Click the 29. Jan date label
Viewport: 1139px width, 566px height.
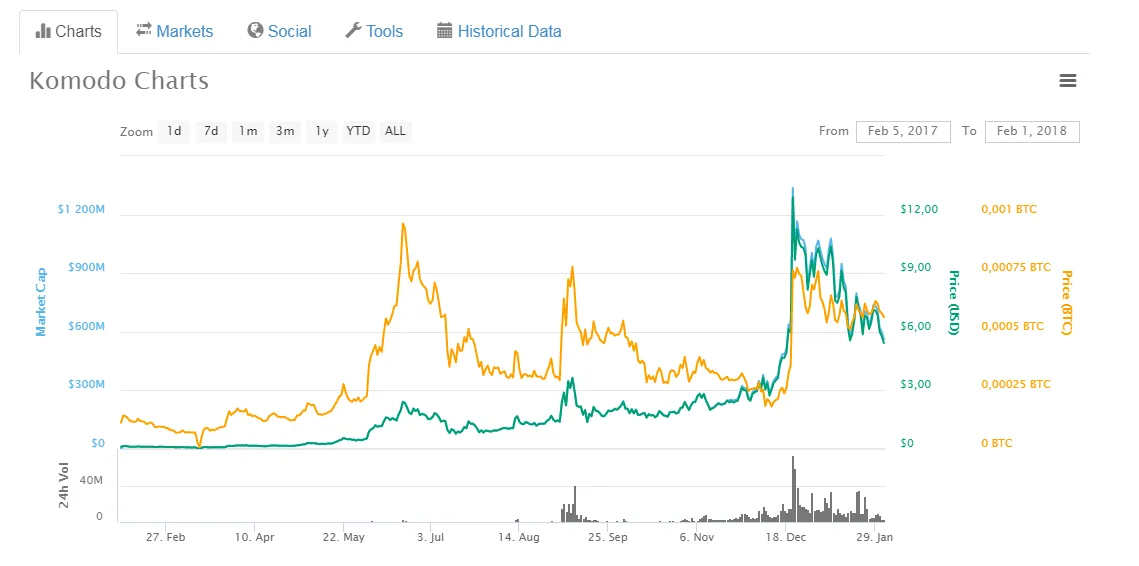click(x=874, y=538)
